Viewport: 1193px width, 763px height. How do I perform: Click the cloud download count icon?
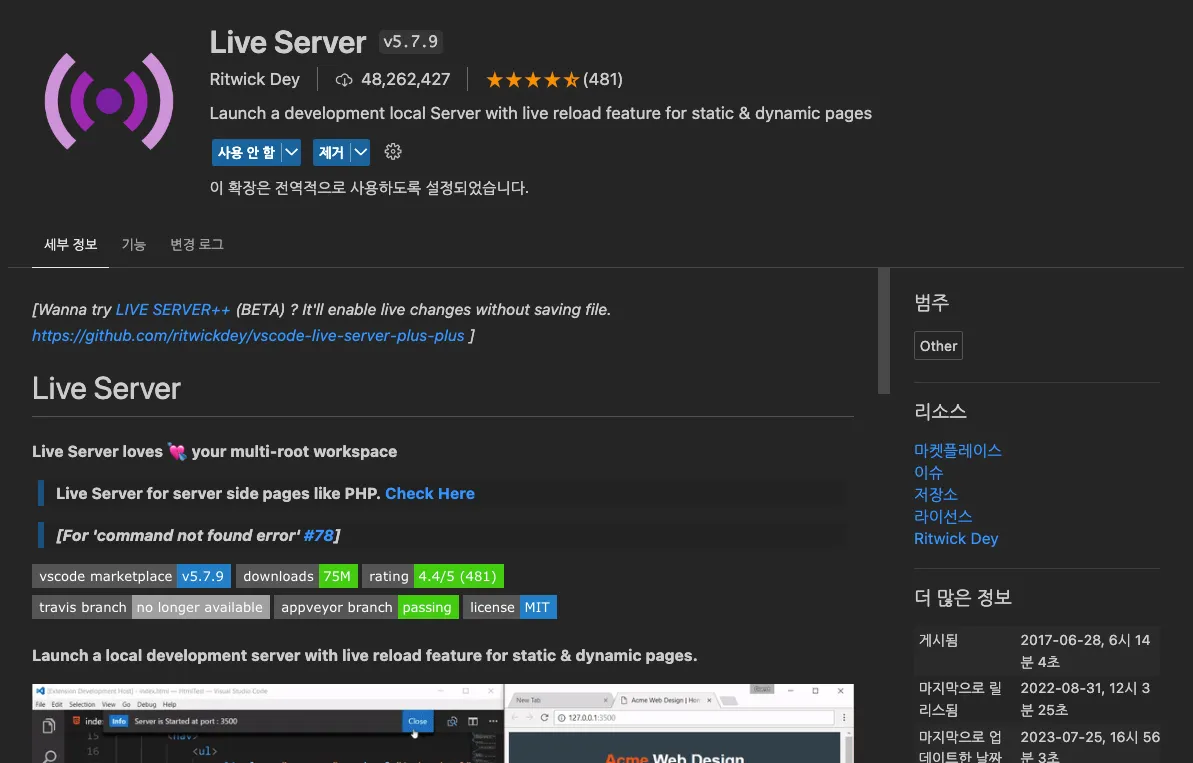344,80
